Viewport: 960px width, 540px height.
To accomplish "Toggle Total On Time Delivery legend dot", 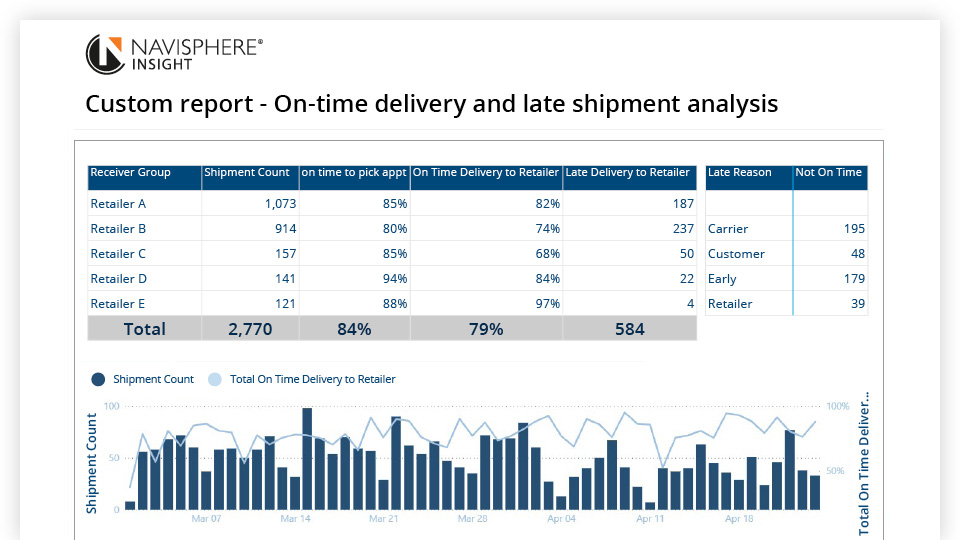I will 215,379.
